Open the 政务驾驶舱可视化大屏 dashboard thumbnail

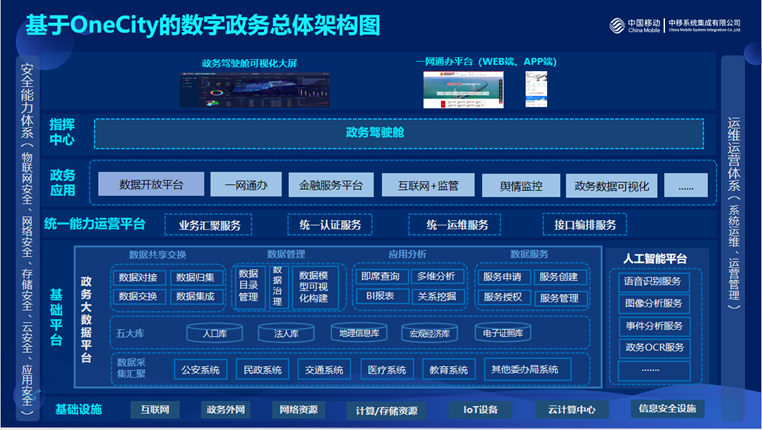(x=255, y=90)
